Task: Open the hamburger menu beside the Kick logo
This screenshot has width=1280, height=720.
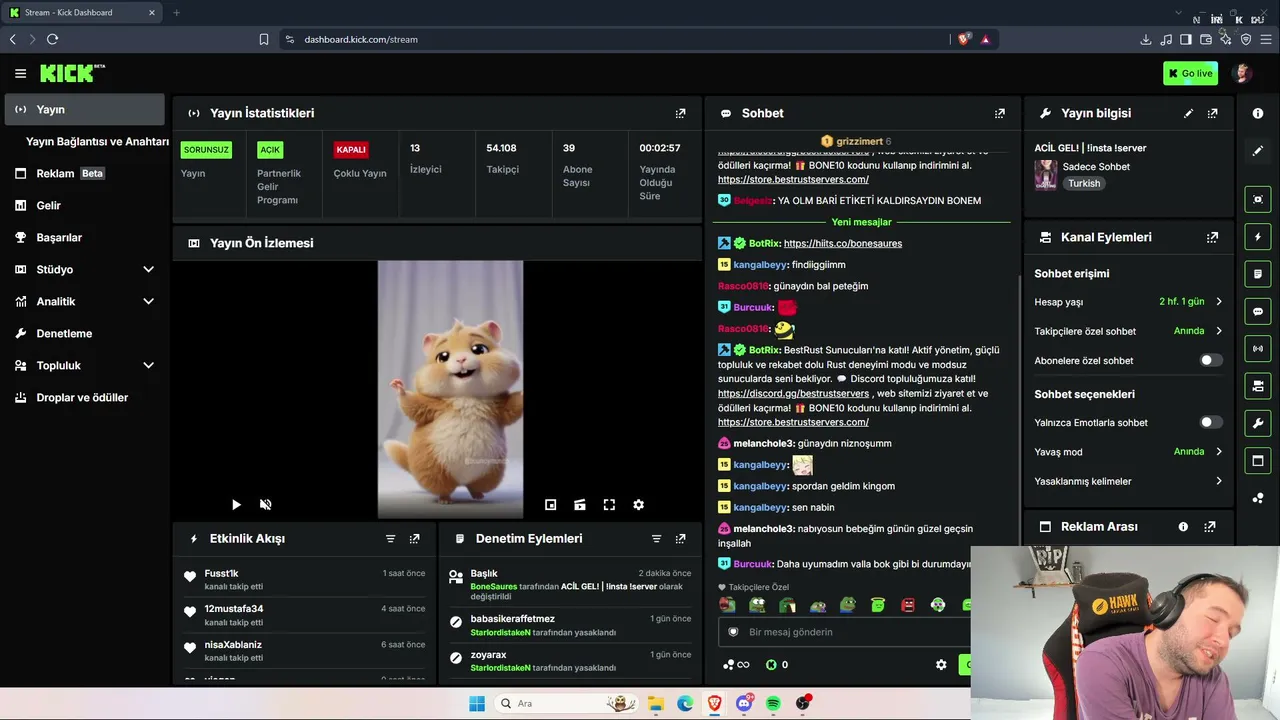Action: [20, 73]
